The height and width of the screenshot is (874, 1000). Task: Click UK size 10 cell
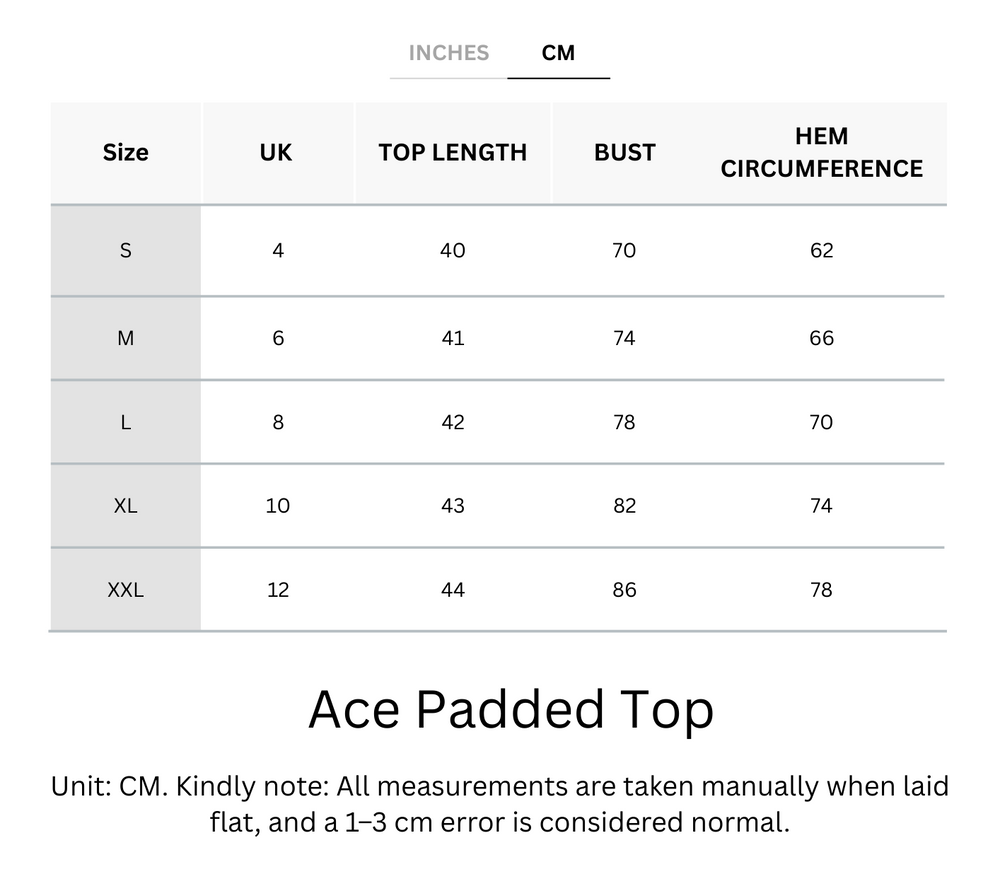tap(277, 506)
